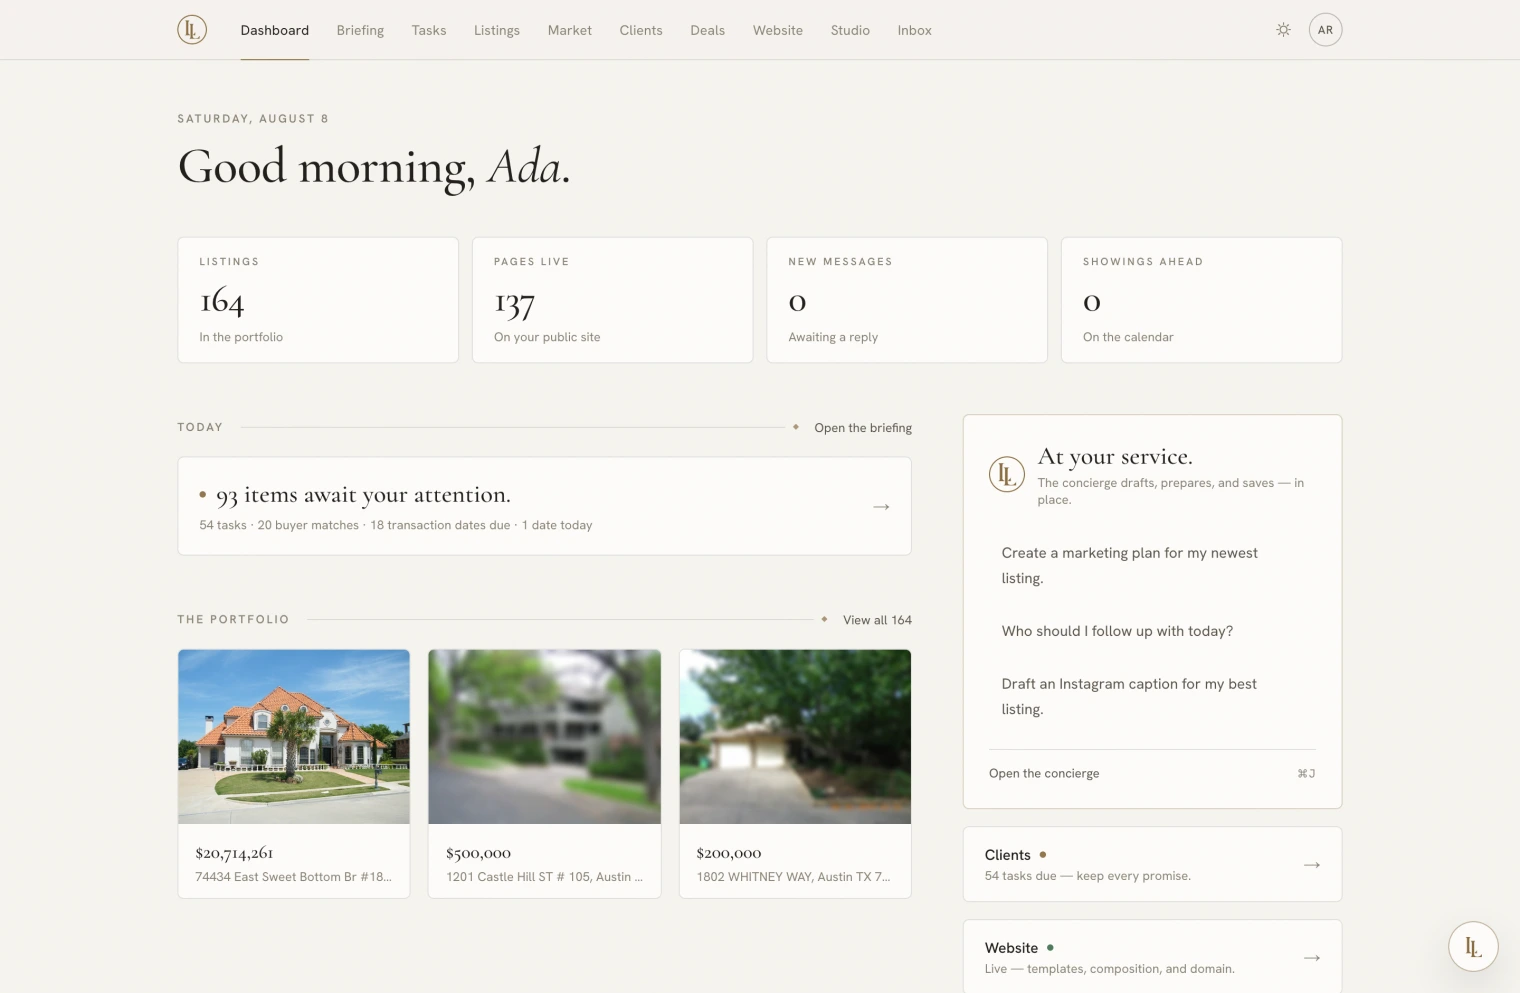Screen dimensions: 1520x993
Task: Go to the Inbox tab
Action: (x=915, y=30)
